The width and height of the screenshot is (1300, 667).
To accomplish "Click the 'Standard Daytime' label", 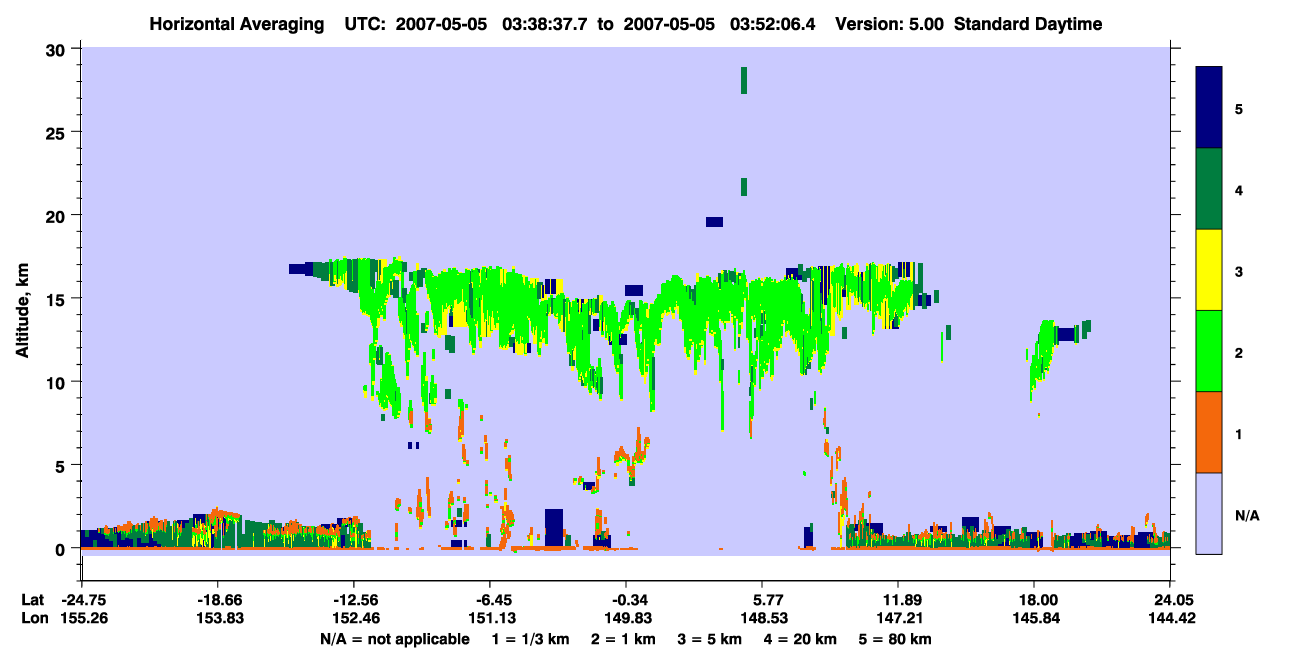I will [1028, 24].
